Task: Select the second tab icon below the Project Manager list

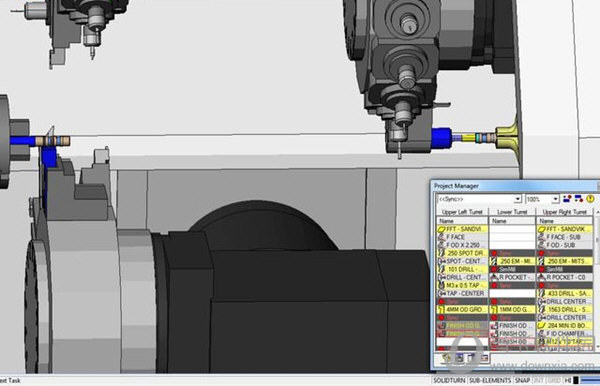Action: (459, 358)
